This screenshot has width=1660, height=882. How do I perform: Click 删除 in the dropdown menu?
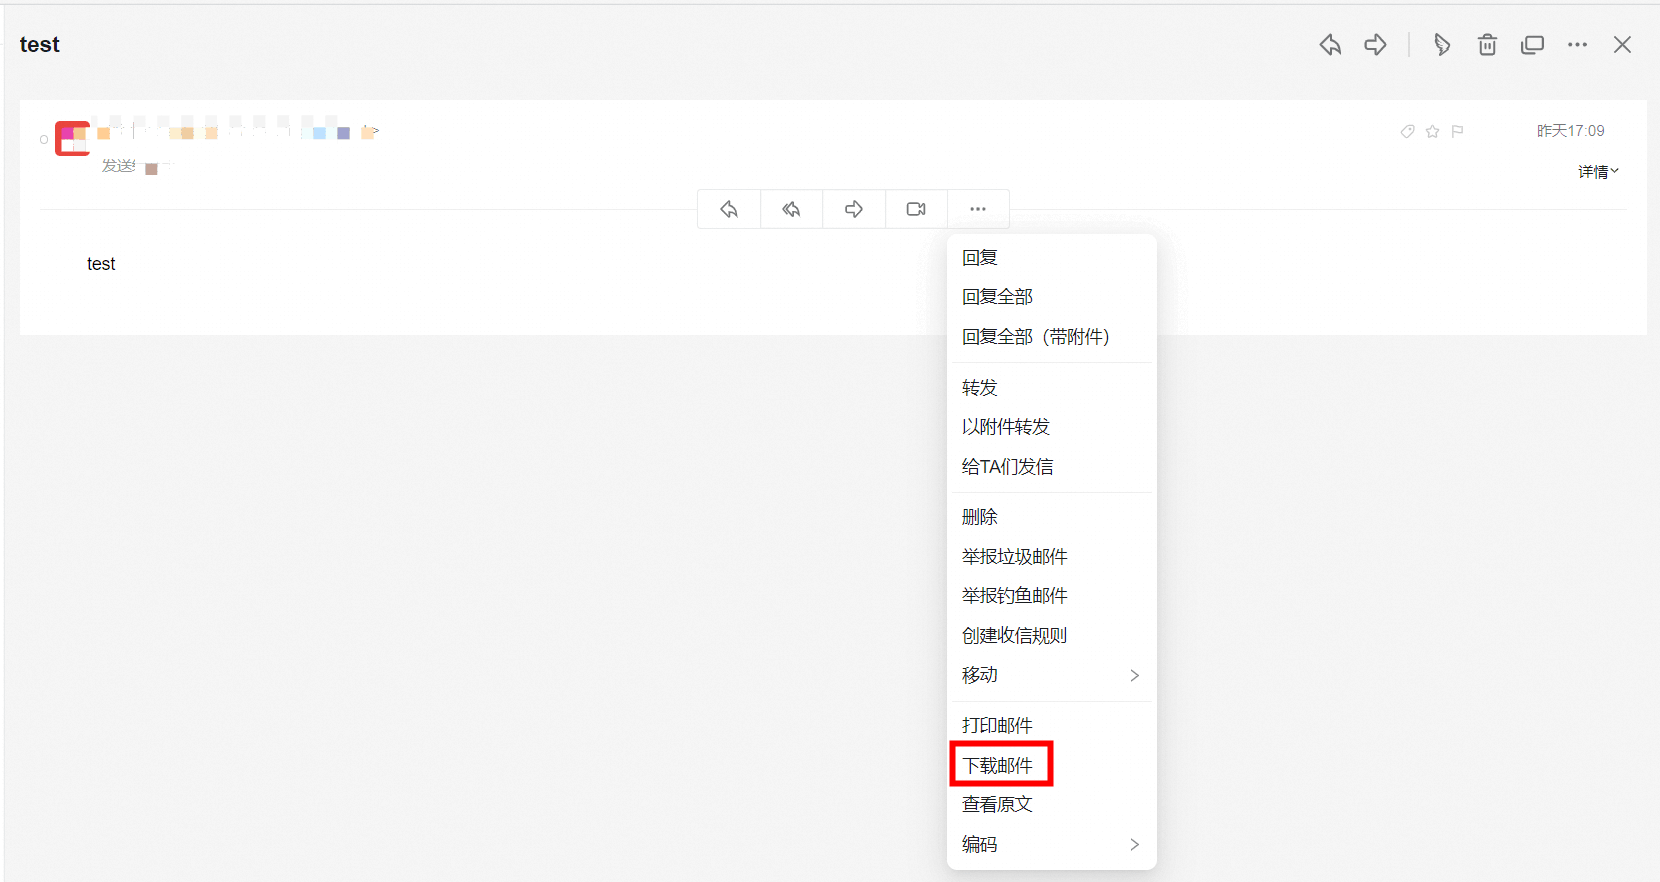click(1052, 517)
